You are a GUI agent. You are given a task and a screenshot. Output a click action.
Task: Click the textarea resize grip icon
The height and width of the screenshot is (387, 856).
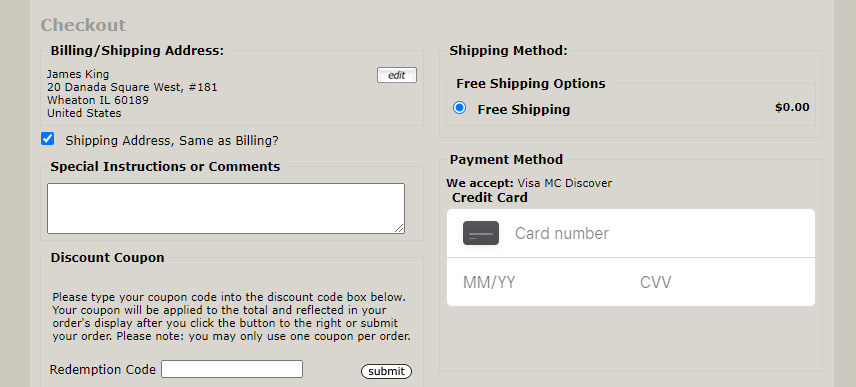coord(400,228)
